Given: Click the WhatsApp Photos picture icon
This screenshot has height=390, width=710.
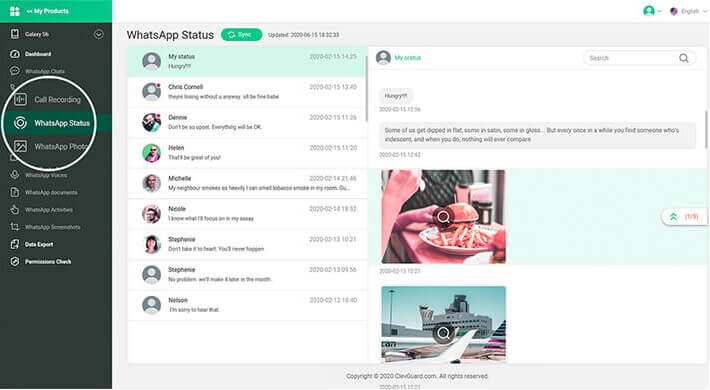Looking at the screenshot, I should point(20,146).
